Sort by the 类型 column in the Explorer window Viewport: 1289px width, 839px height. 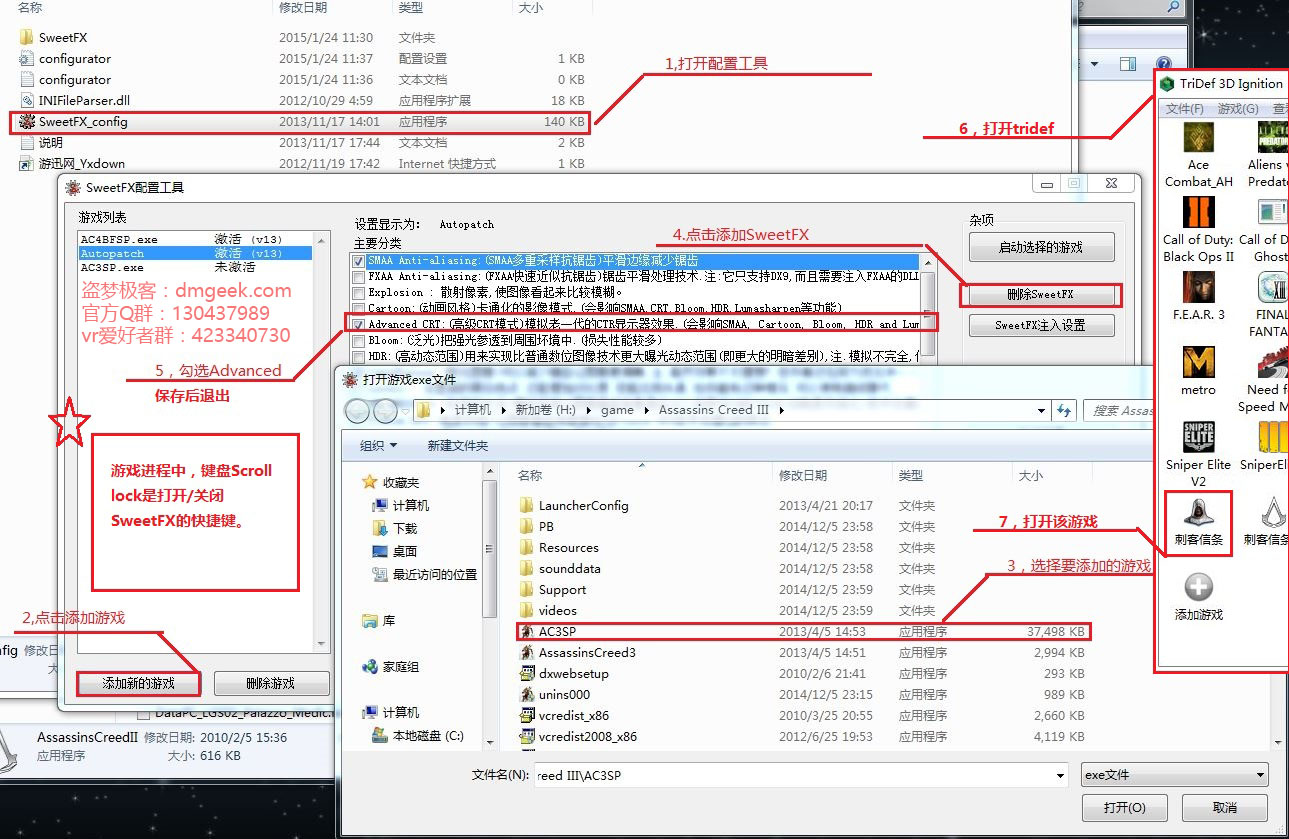click(x=411, y=8)
